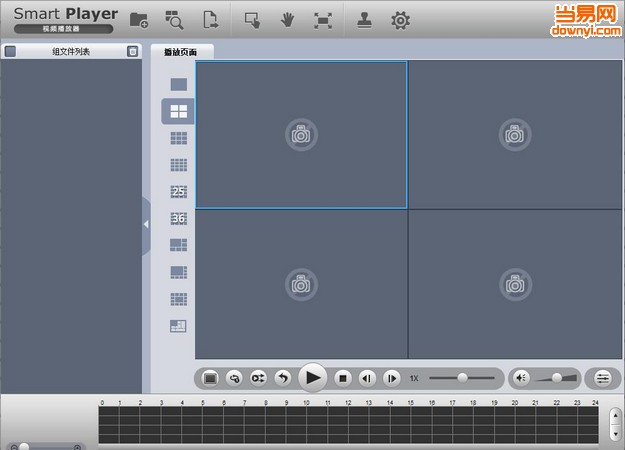Switch to single-window layout
The image size is (625, 450).
click(178, 85)
